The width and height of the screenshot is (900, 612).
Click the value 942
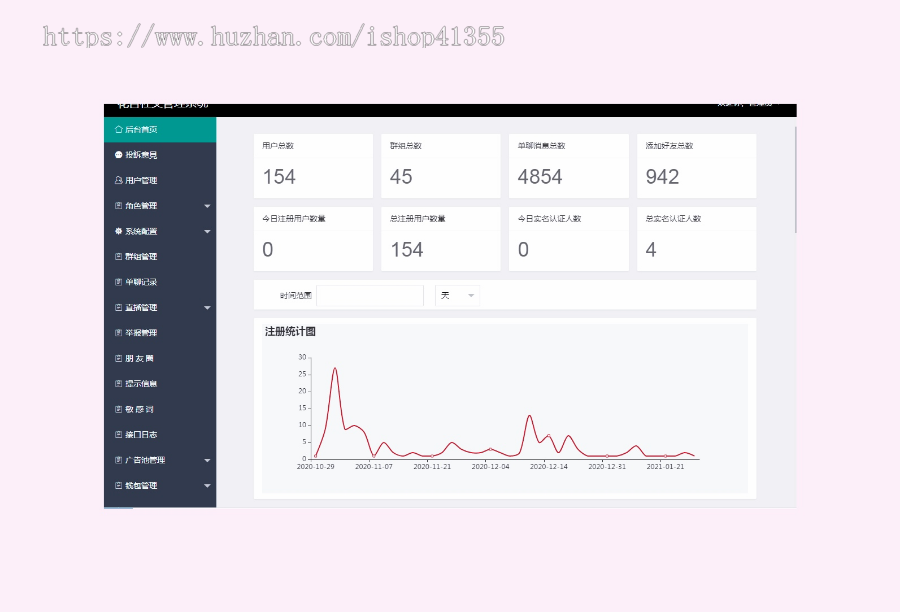pyautogui.click(x=662, y=177)
